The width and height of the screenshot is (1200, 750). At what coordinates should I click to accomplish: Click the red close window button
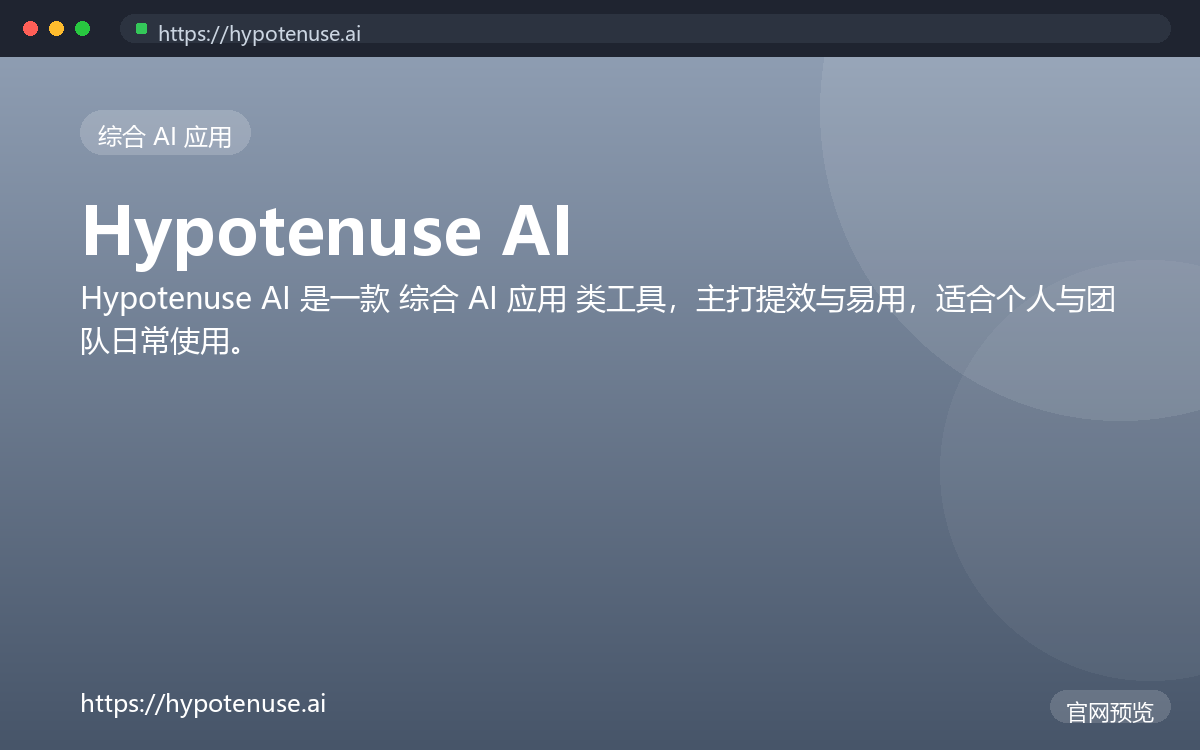pos(31,28)
